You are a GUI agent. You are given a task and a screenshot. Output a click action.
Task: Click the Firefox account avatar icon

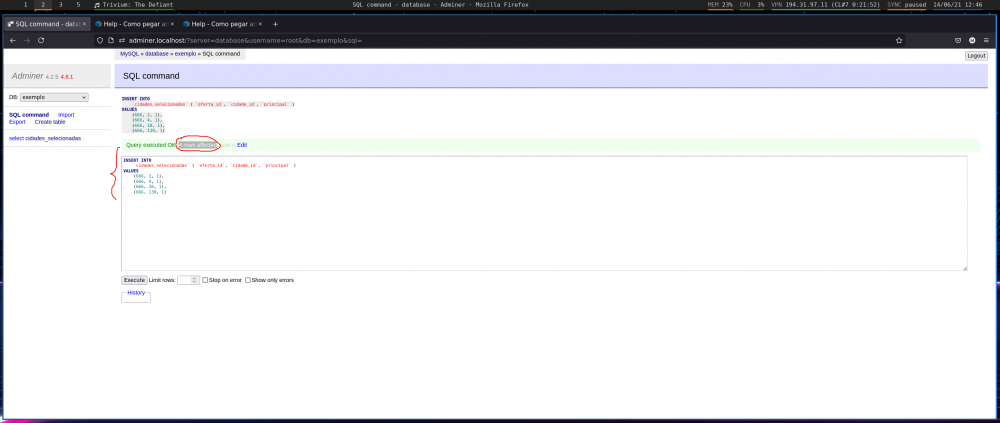[971, 40]
